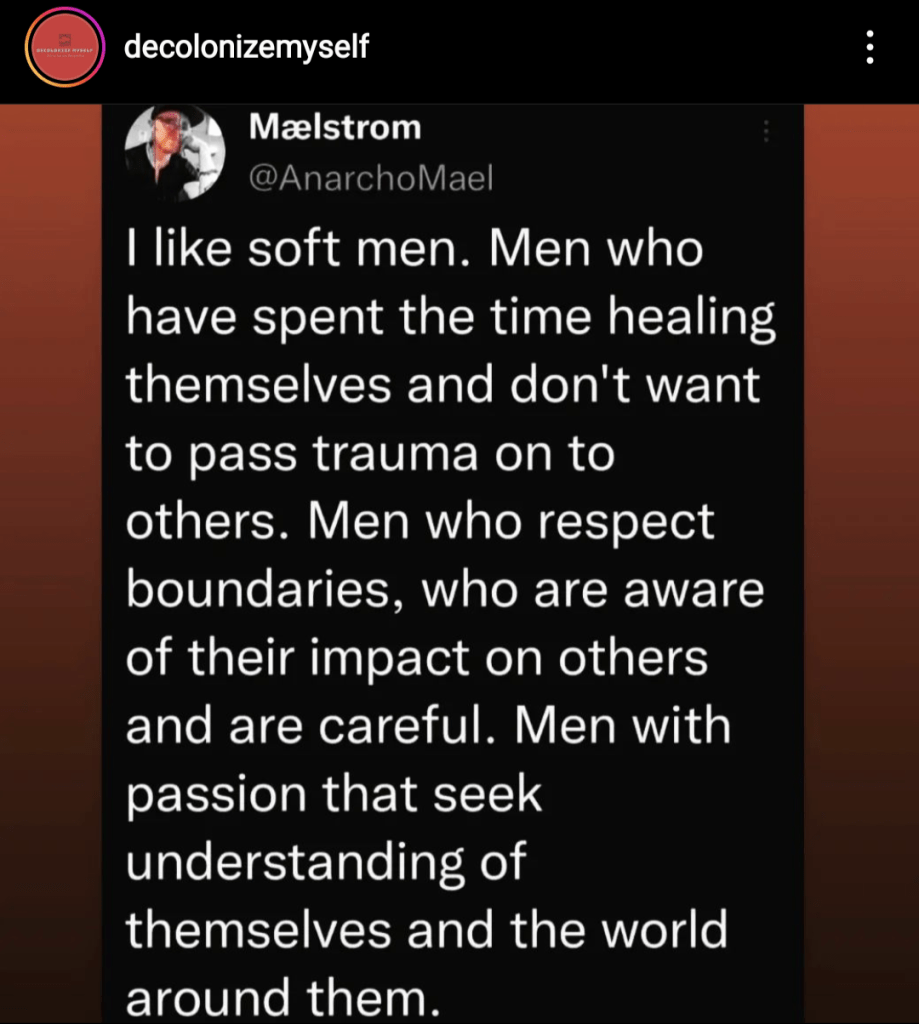The width and height of the screenshot is (919, 1024).
Task: Click the line 'of their impact on others'
Action: (x=417, y=658)
